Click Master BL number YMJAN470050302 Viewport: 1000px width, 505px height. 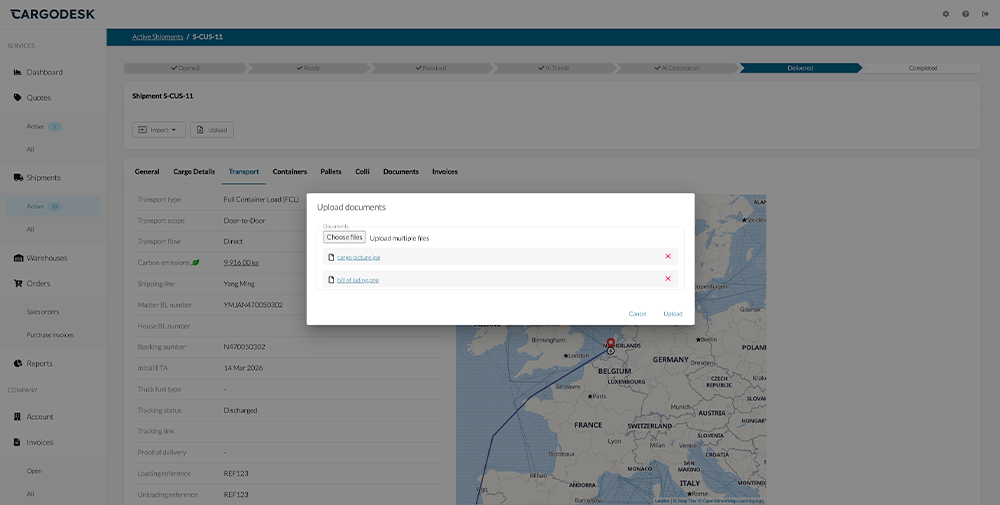(253, 305)
